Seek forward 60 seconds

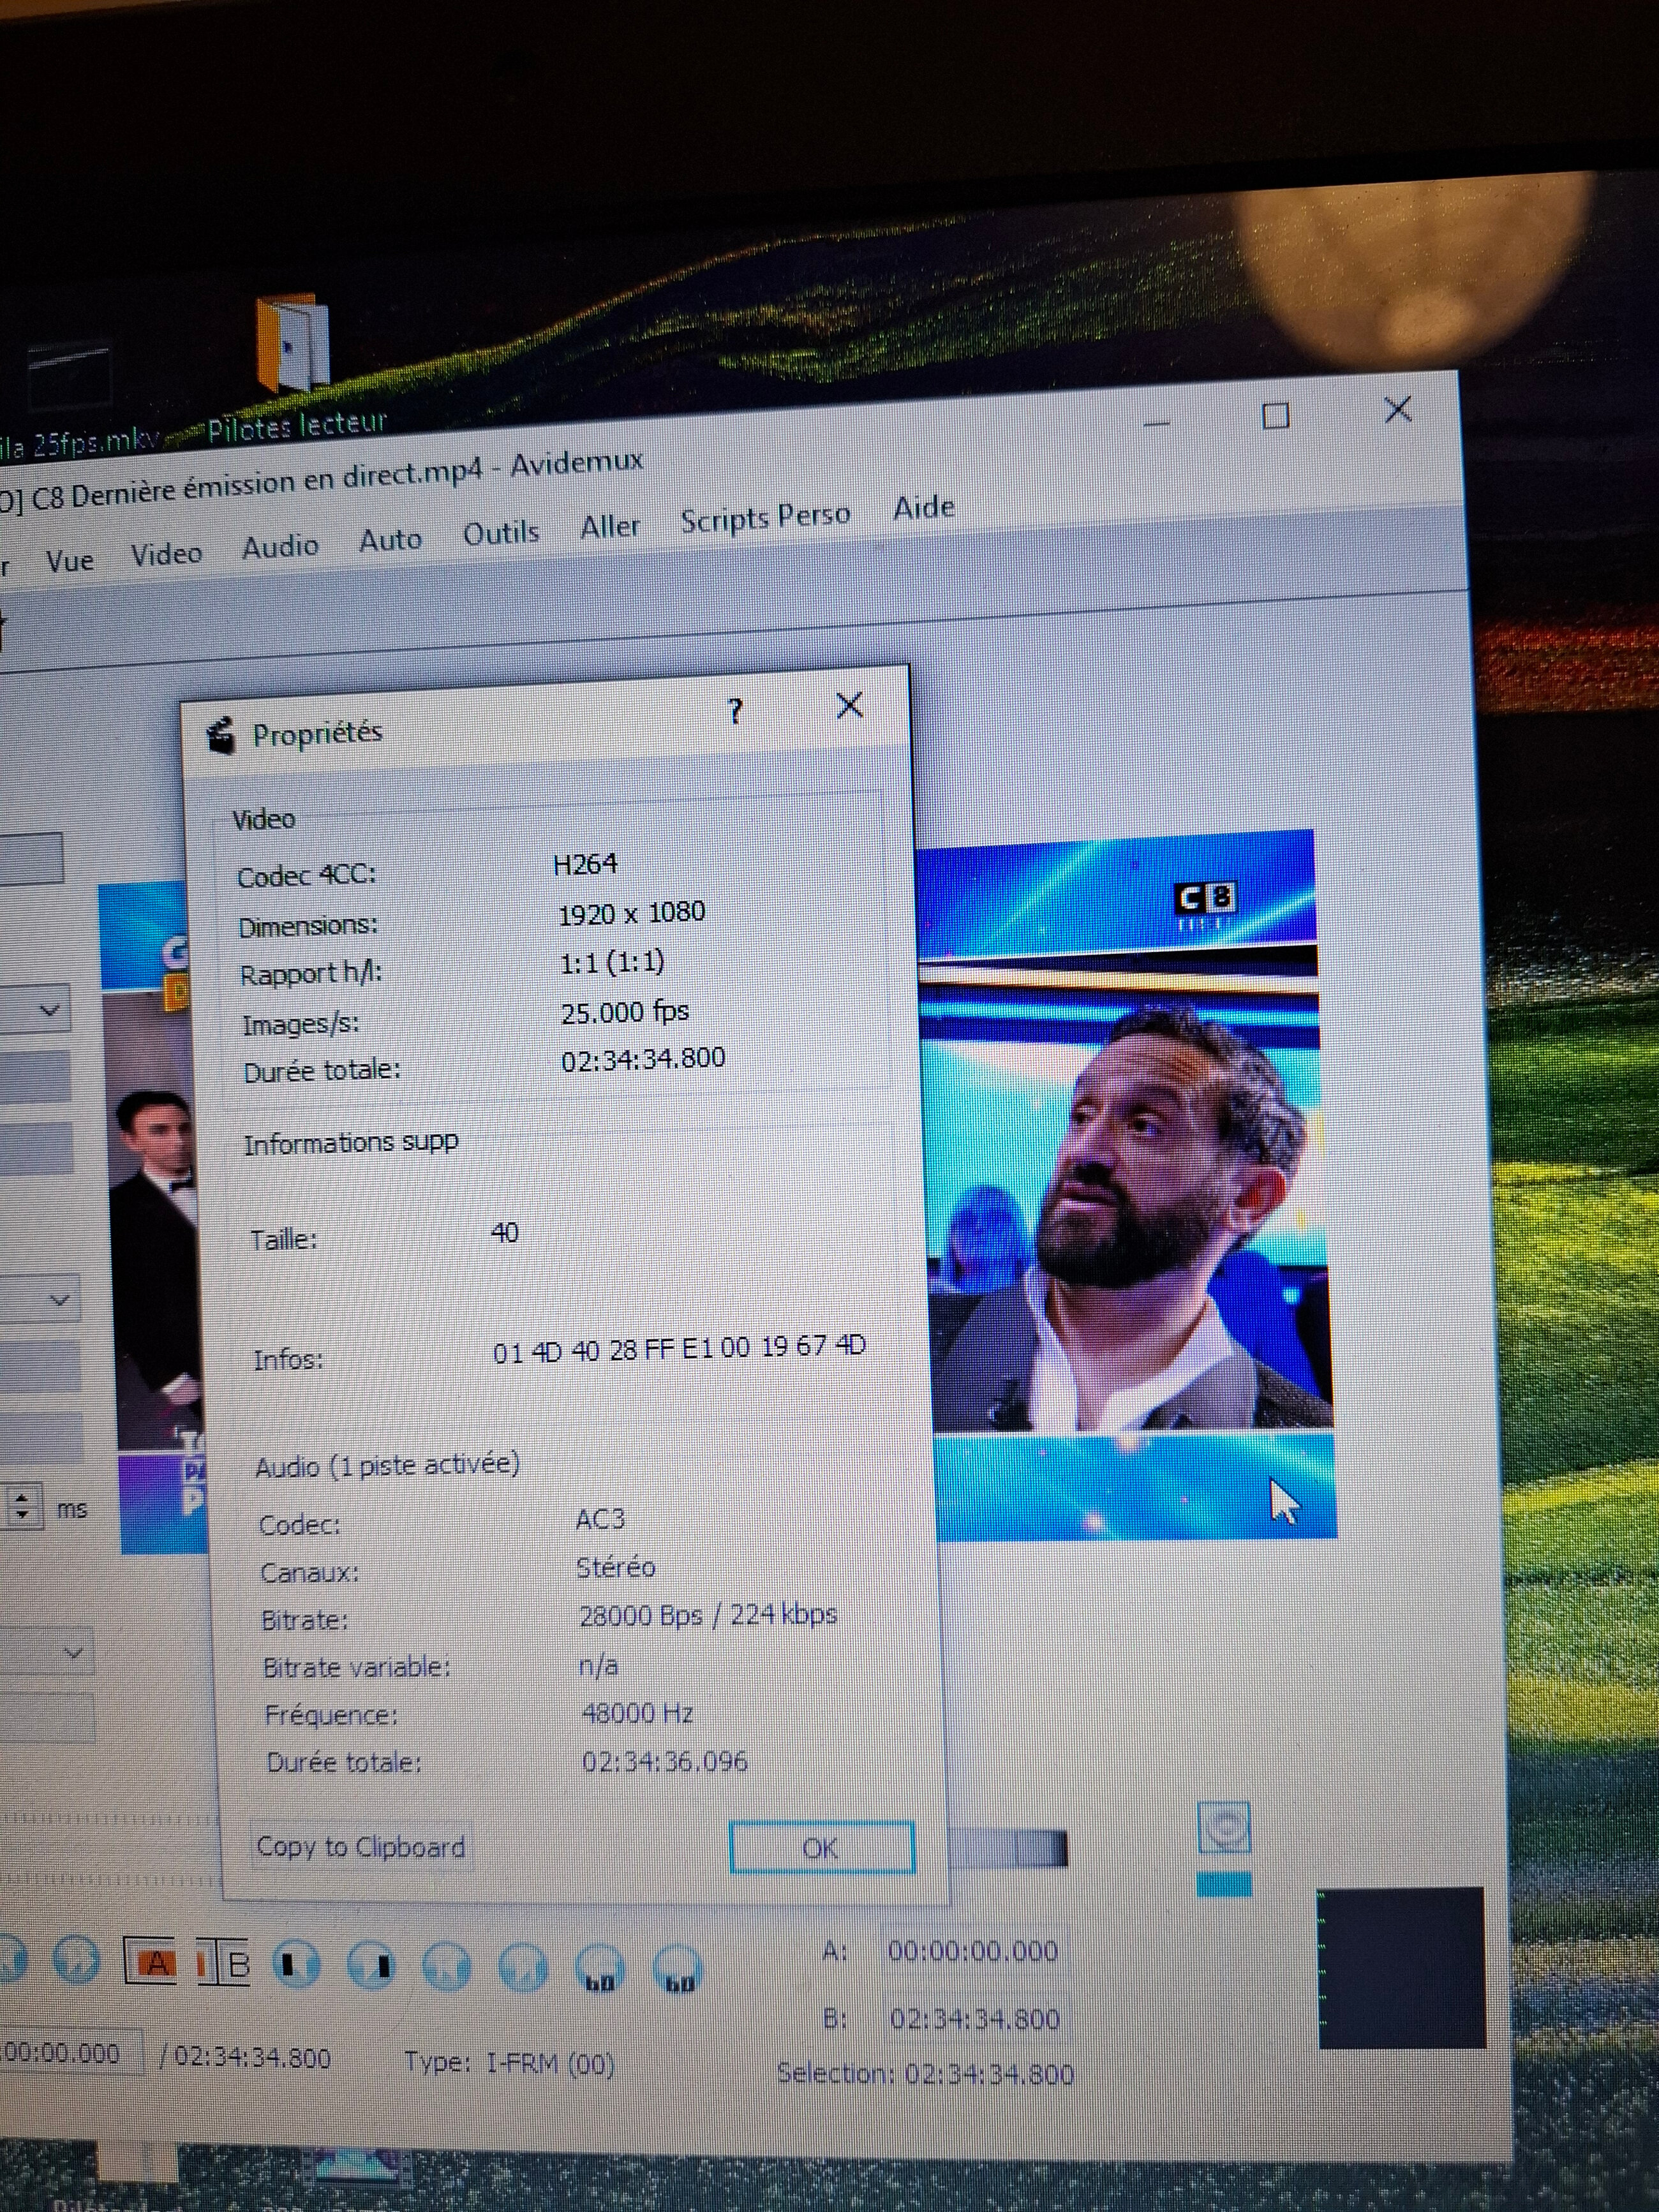pyautogui.click(x=678, y=1970)
